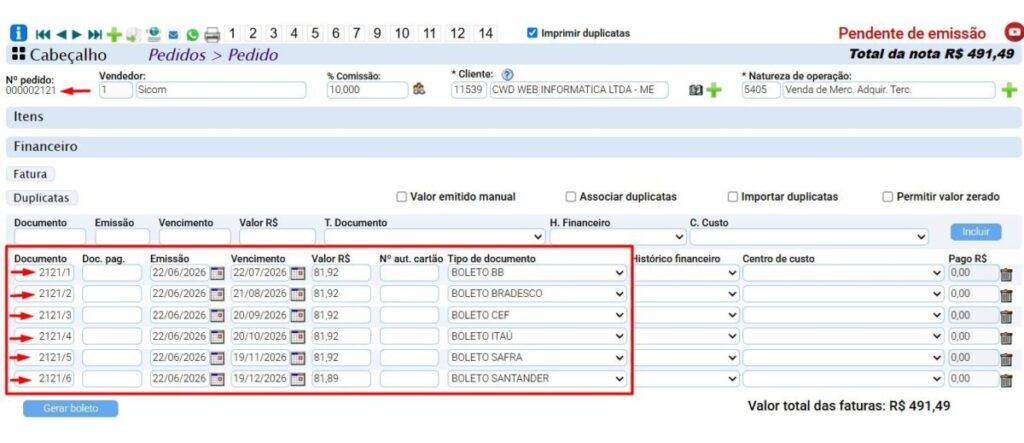
Task: Open vencimento calendar for 21/08/2026
Action: (298, 294)
